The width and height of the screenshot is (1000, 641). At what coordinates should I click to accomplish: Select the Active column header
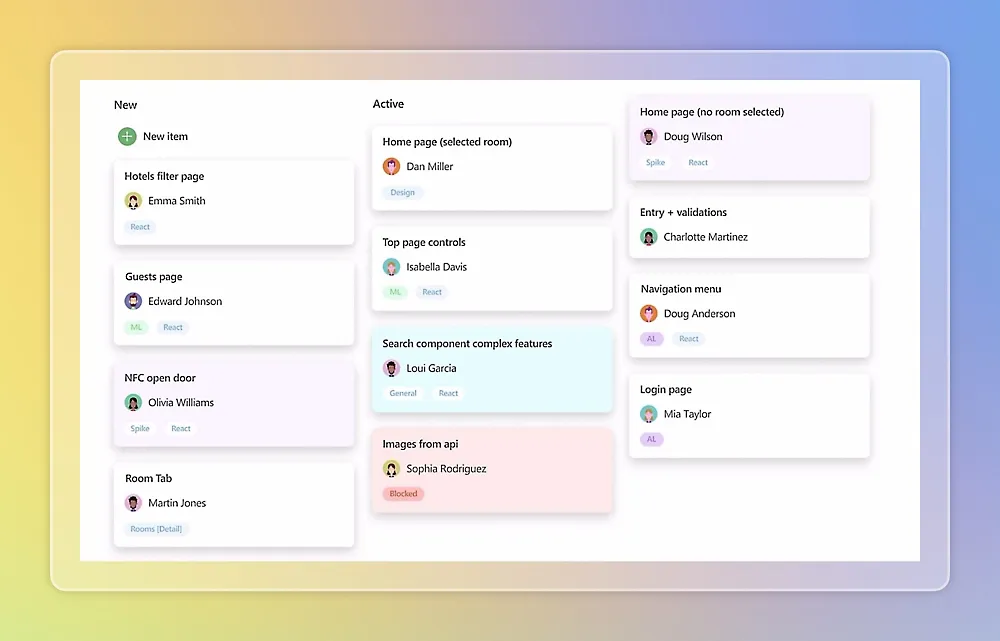pyautogui.click(x=388, y=104)
